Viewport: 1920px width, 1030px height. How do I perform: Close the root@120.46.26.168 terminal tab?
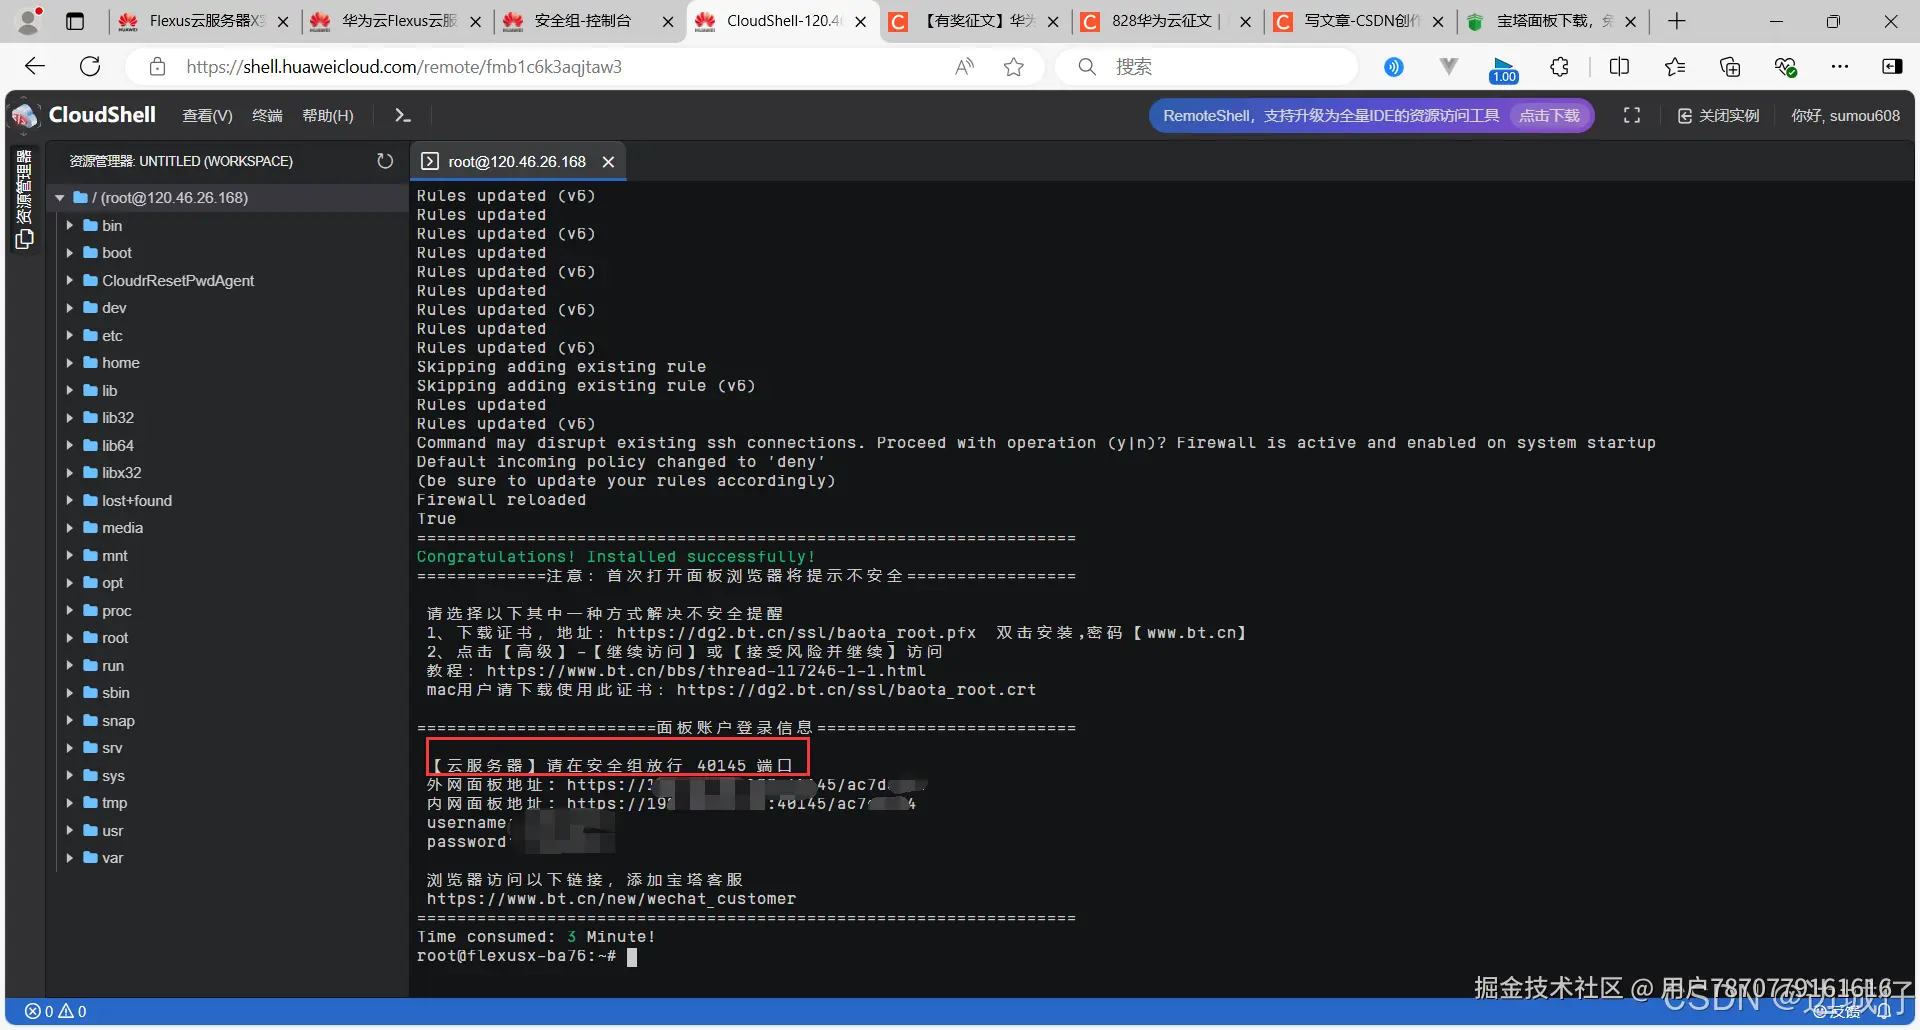[608, 162]
